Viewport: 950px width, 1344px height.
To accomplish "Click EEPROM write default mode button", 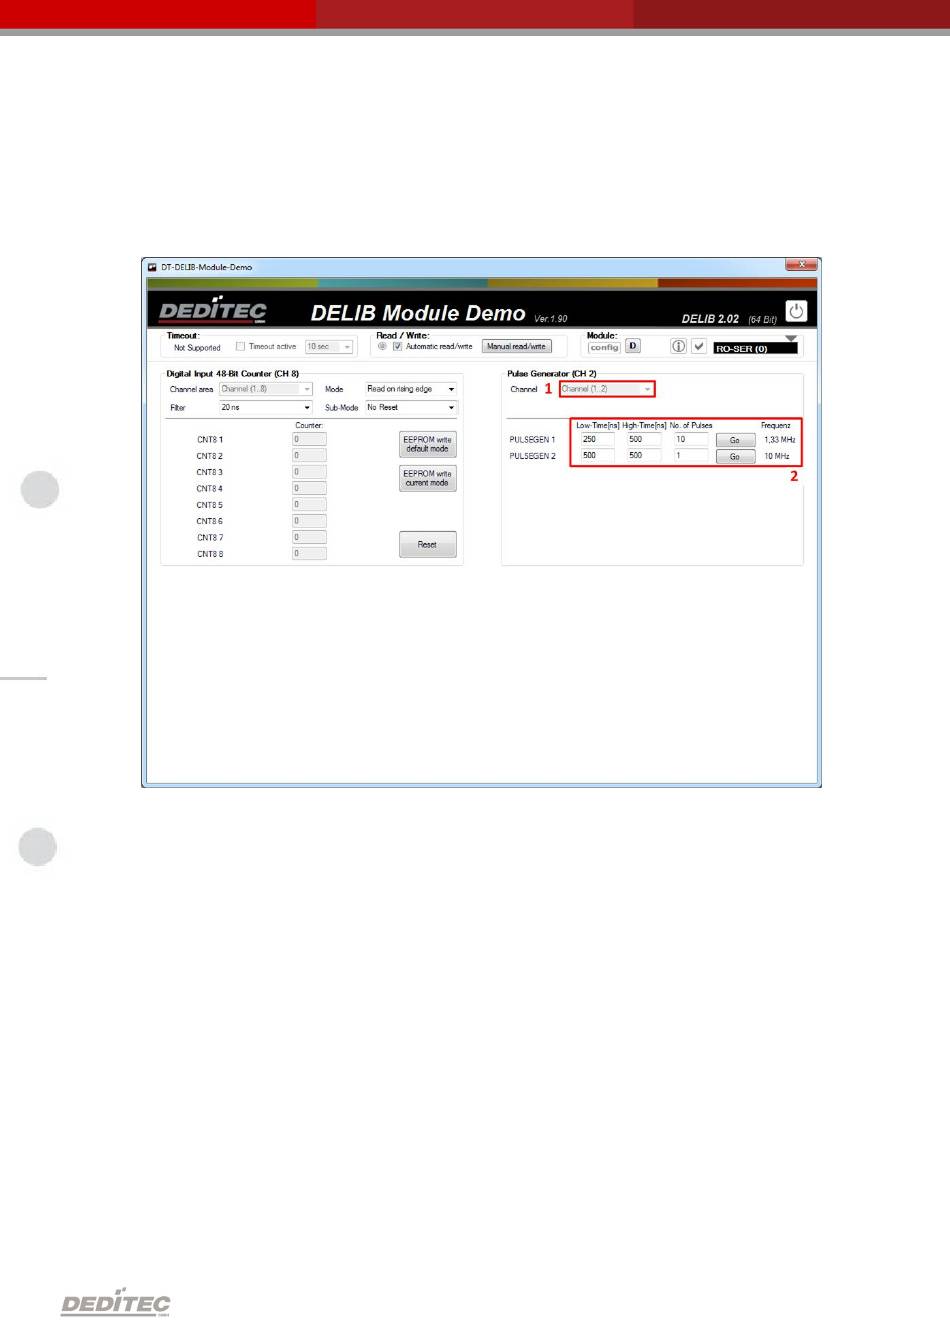I will click(428, 444).
